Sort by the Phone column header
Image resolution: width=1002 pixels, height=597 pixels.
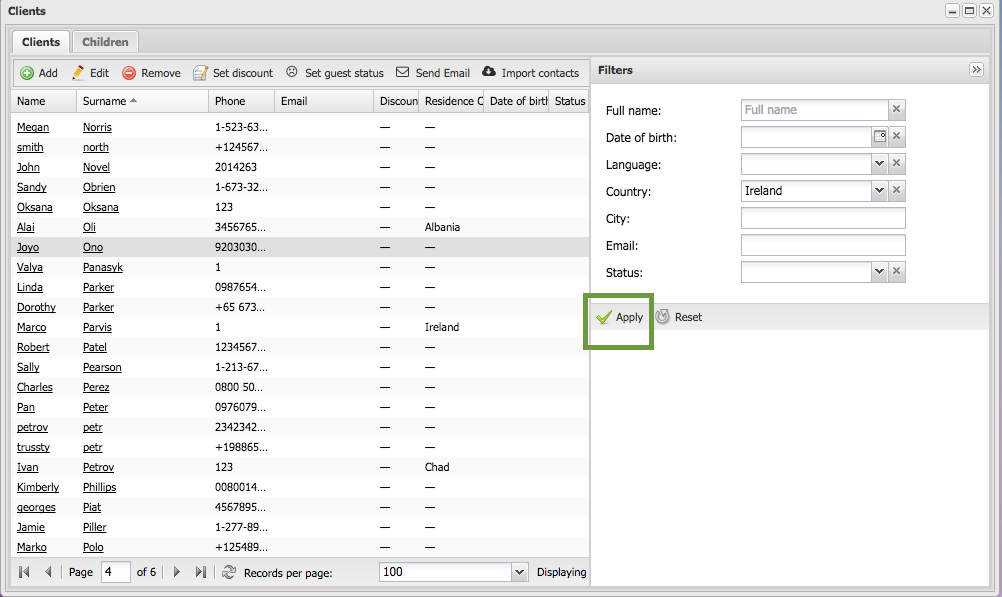tap(242, 101)
